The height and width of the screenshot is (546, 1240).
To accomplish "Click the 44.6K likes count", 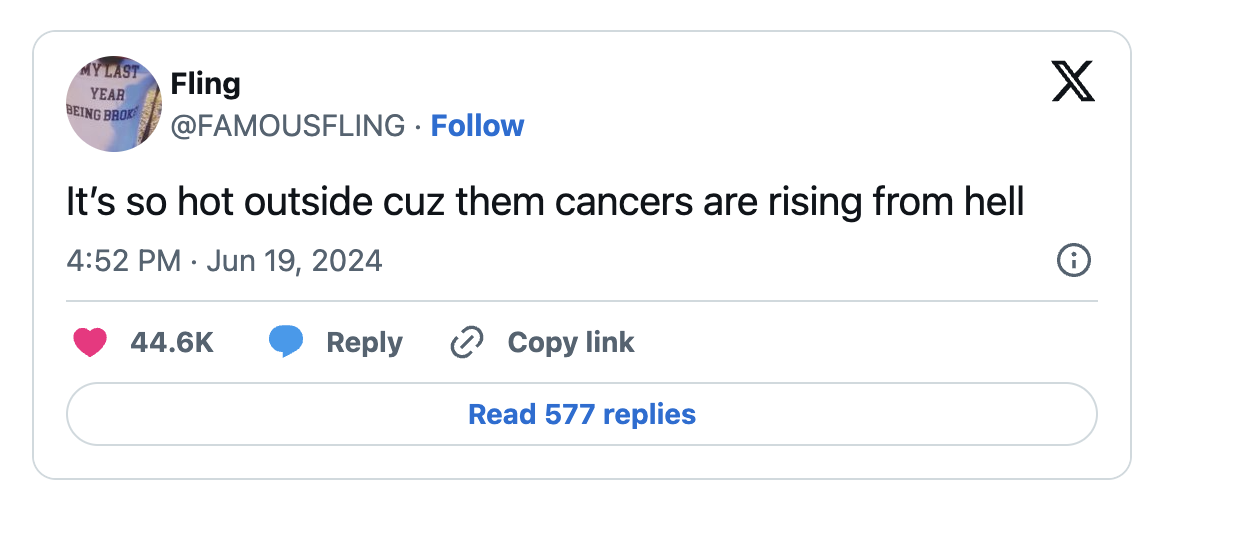I will point(172,342).
